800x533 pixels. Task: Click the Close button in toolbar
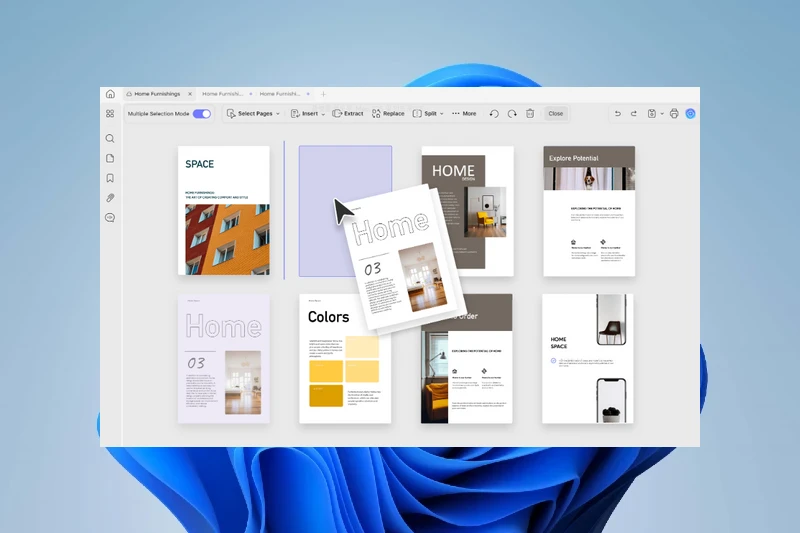click(x=556, y=114)
